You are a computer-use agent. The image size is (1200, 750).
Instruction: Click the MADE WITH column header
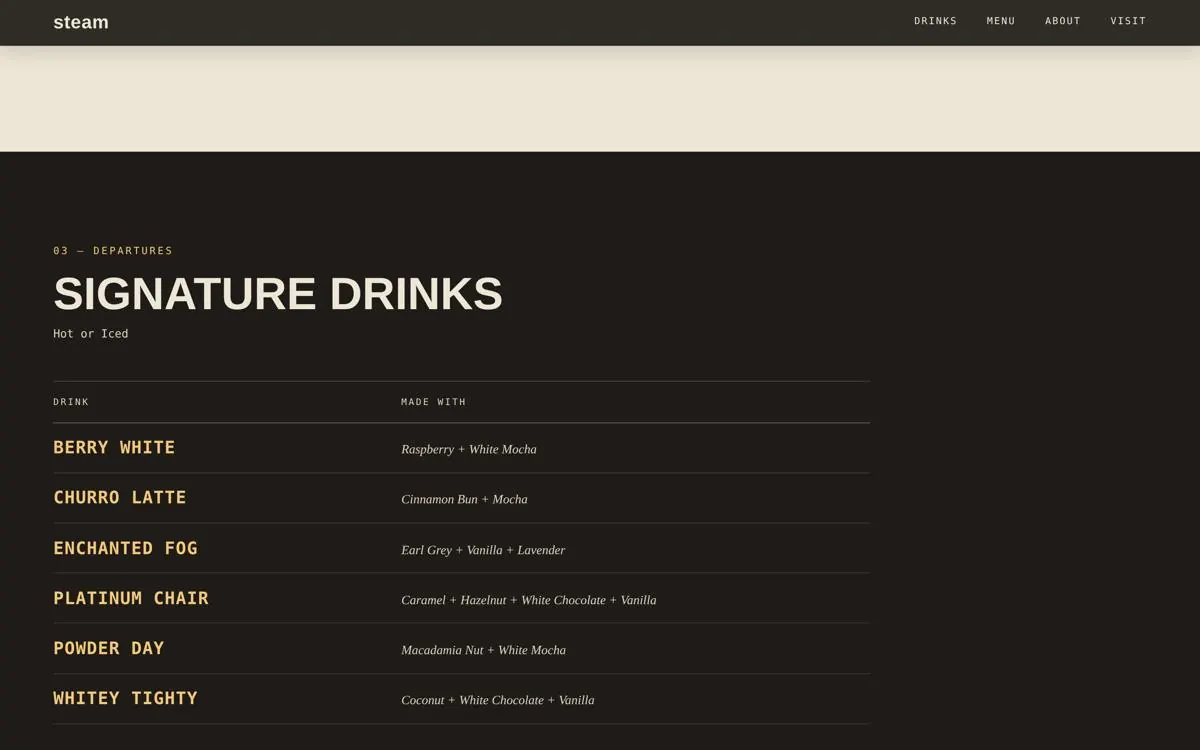(434, 402)
